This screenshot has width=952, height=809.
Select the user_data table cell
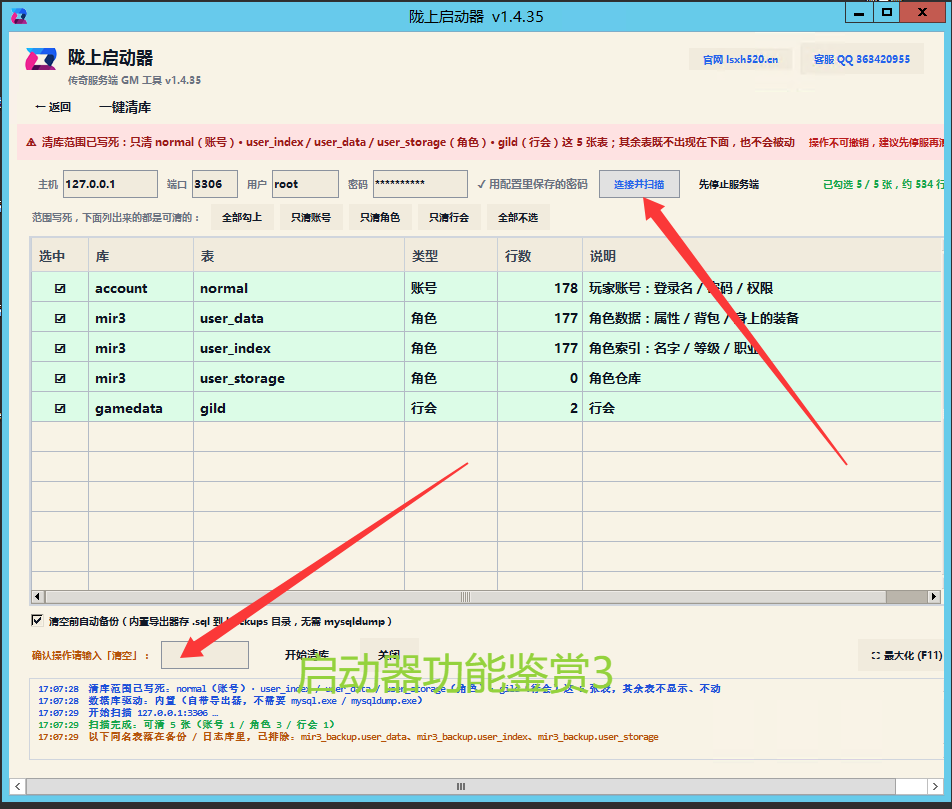299,318
